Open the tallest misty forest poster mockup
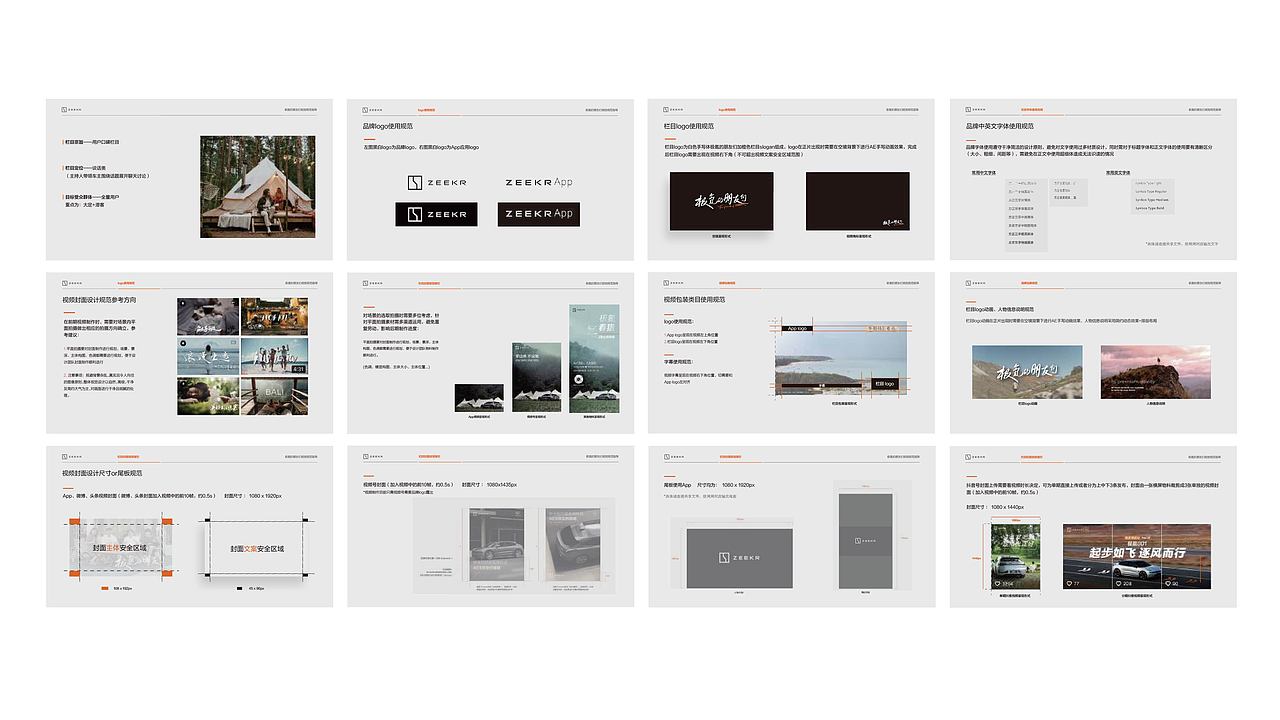Viewport: 1280px width, 720px height. 594,357
